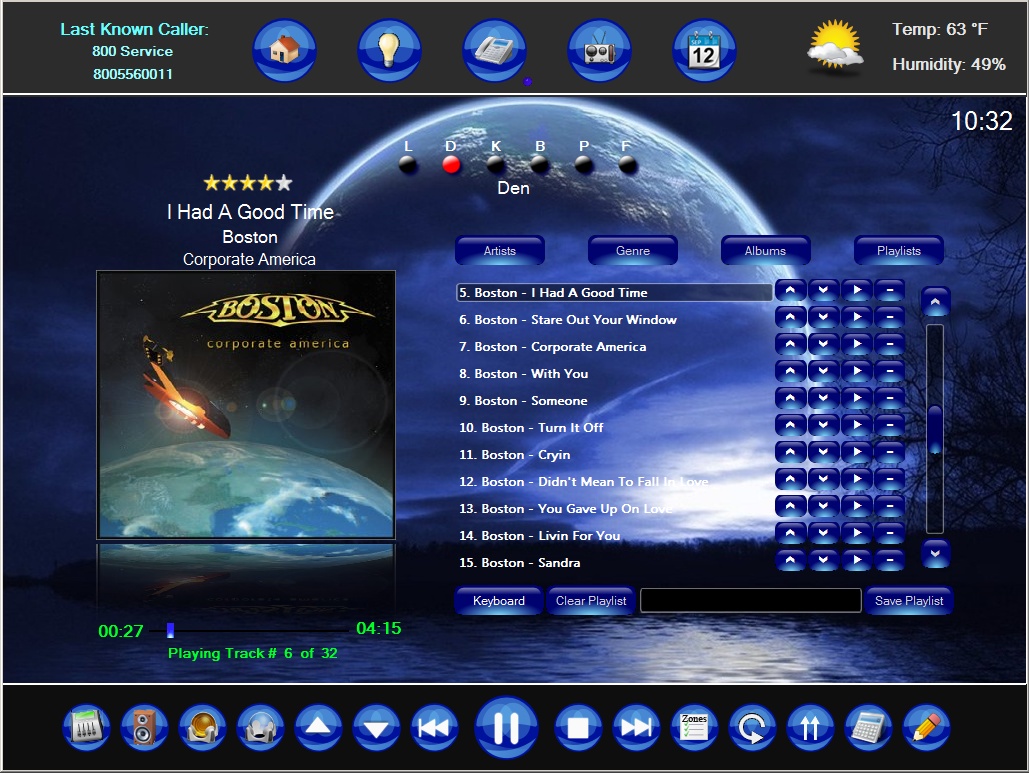Remove track 11 Cryin from playlist
The width and height of the screenshot is (1029, 773).
(x=890, y=452)
